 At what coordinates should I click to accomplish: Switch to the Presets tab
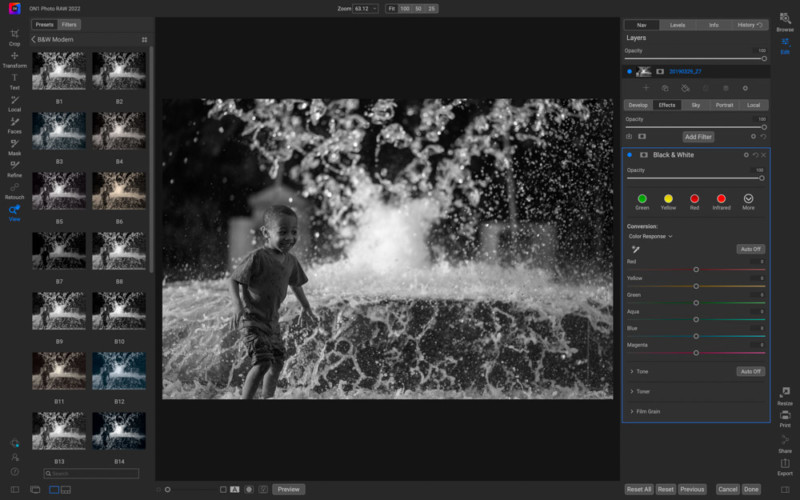44,24
